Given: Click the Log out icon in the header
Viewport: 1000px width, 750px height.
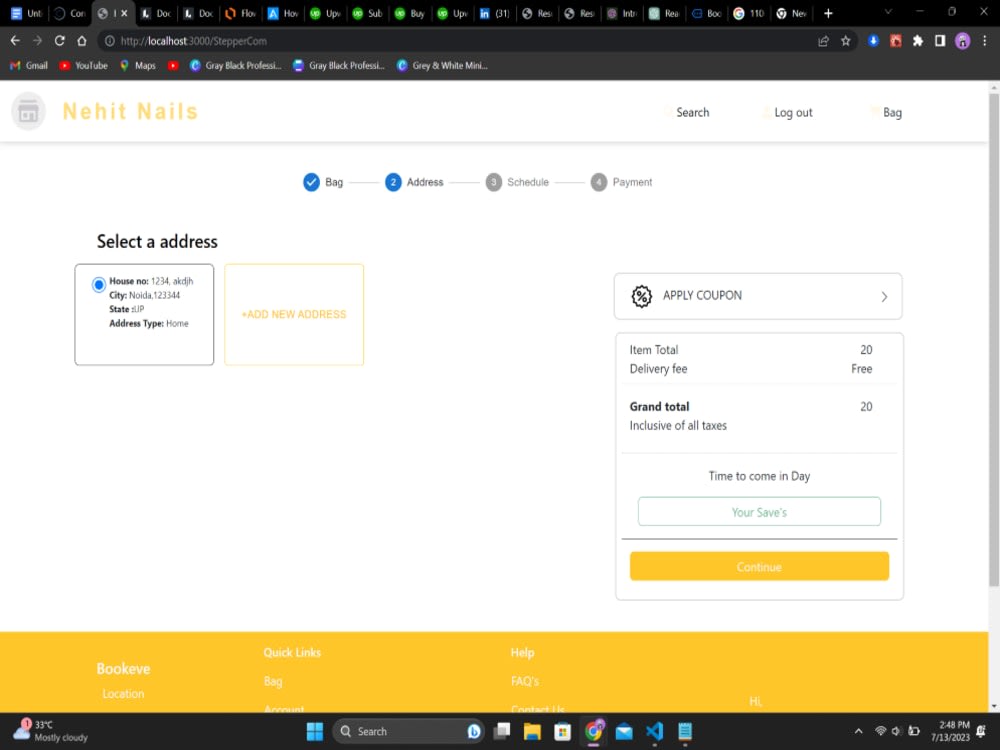Looking at the screenshot, I should tap(765, 112).
